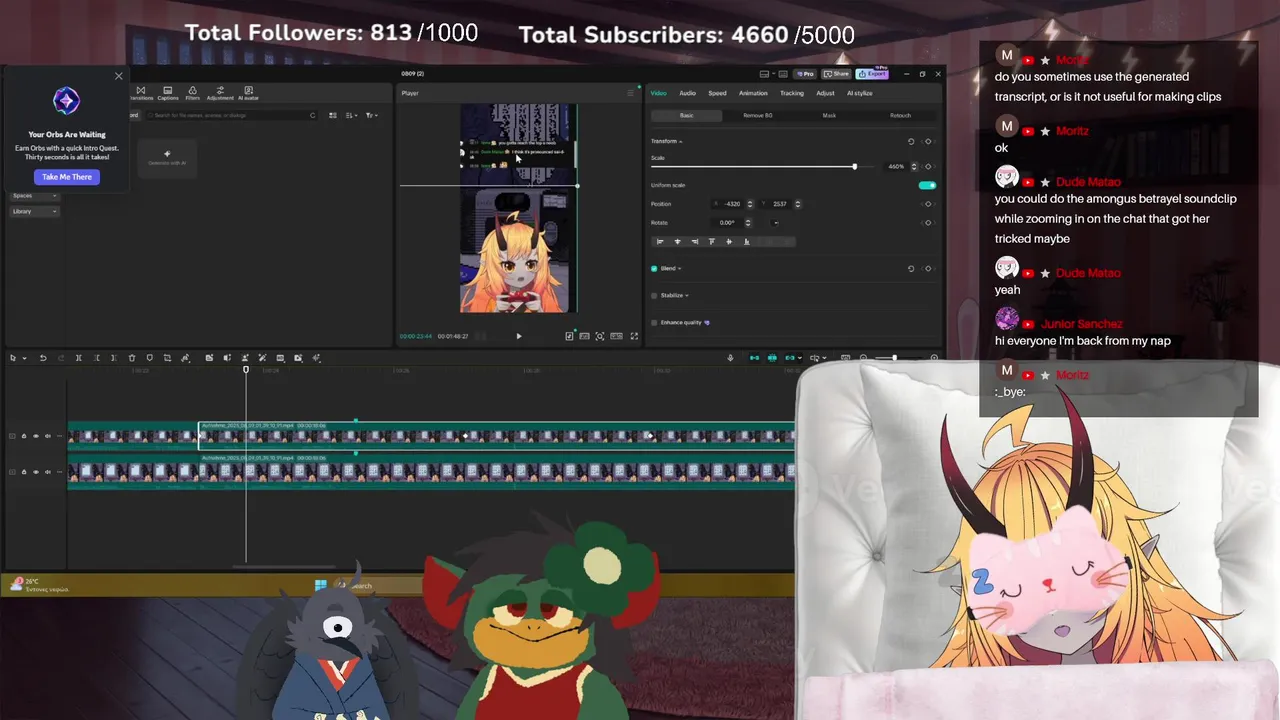Open the select tool mode dropdown arrow
The width and height of the screenshot is (1280, 720).
(24, 358)
